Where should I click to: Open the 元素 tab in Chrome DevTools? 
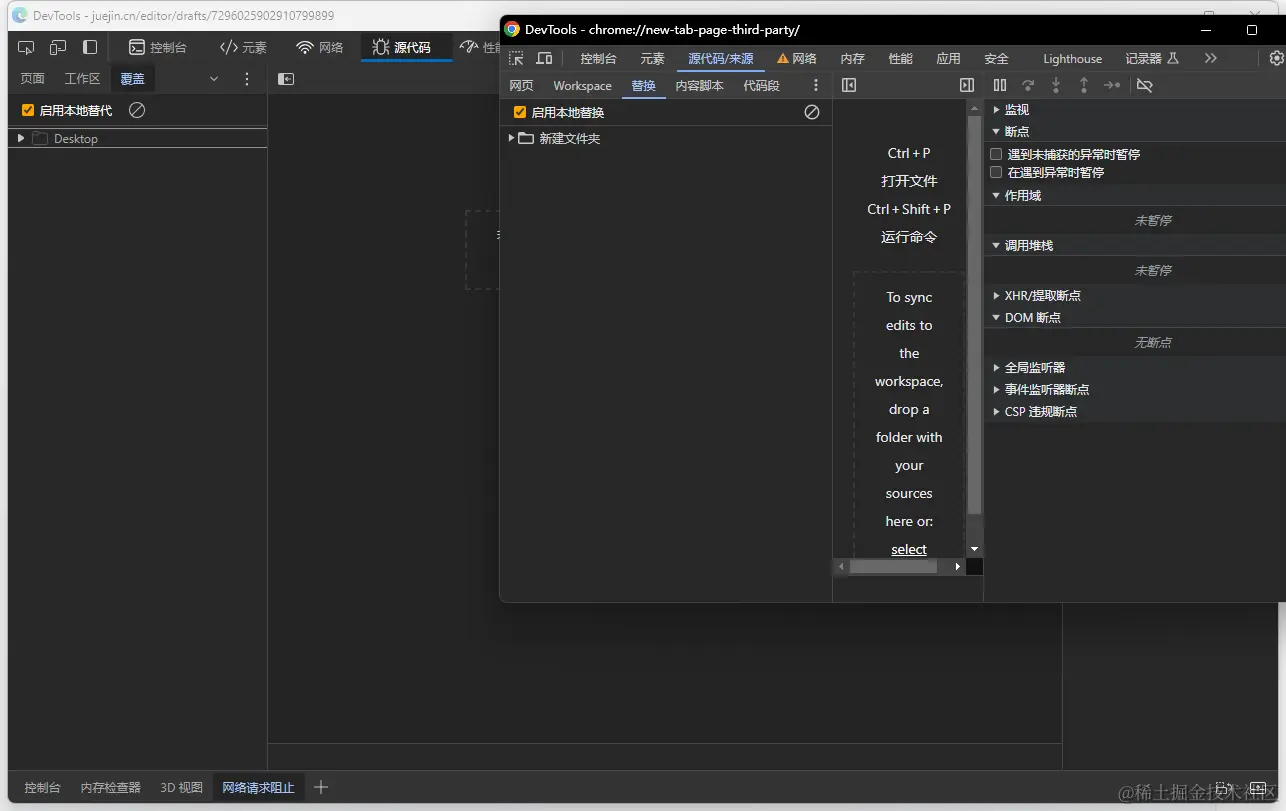tap(652, 59)
